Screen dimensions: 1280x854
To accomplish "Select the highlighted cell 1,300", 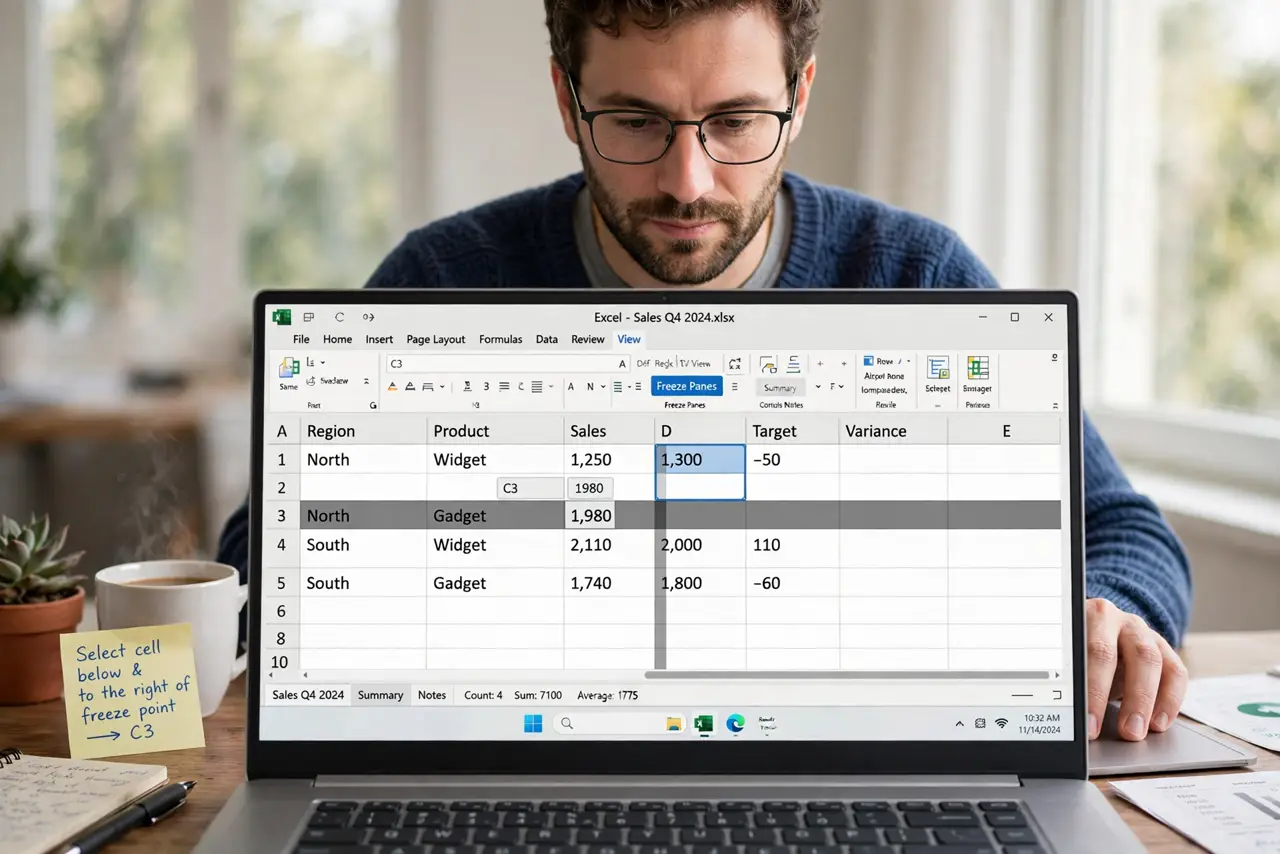I will (x=700, y=460).
